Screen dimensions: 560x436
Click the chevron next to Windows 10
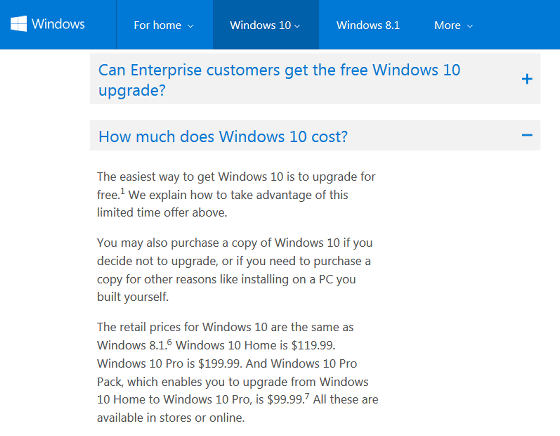pos(297,26)
